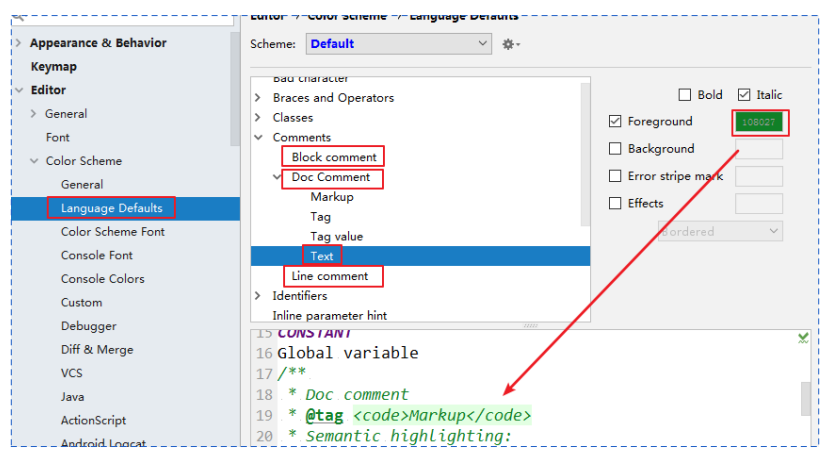Open the scheme gear settings icon
Image resolution: width=840 pixels, height=454 pixels.
pyautogui.click(x=511, y=44)
